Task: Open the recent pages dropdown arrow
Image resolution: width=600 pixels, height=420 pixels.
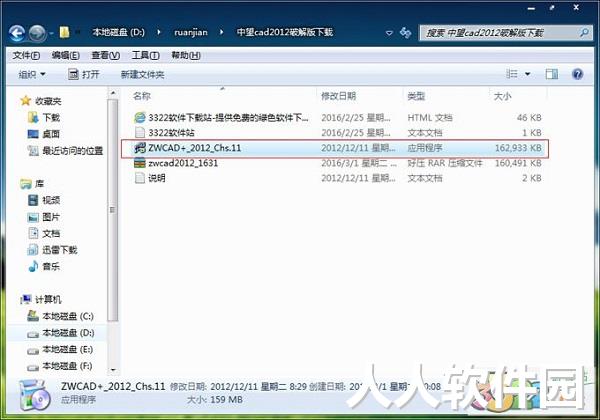Action: point(51,34)
